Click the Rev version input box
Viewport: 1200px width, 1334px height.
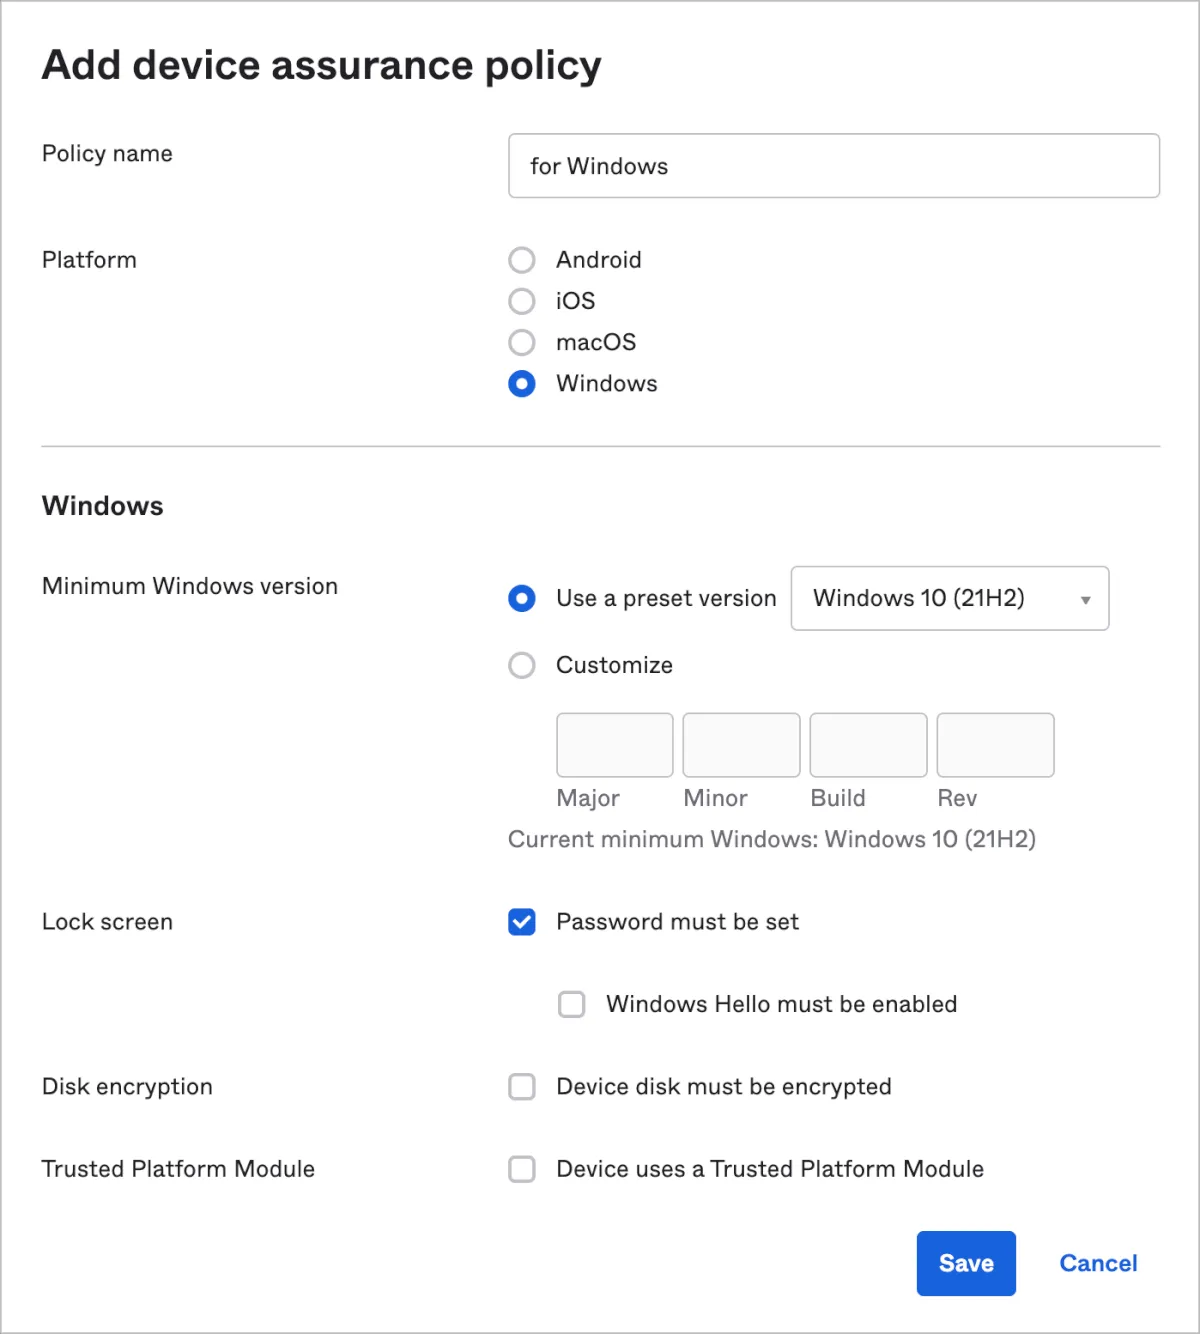995,745
